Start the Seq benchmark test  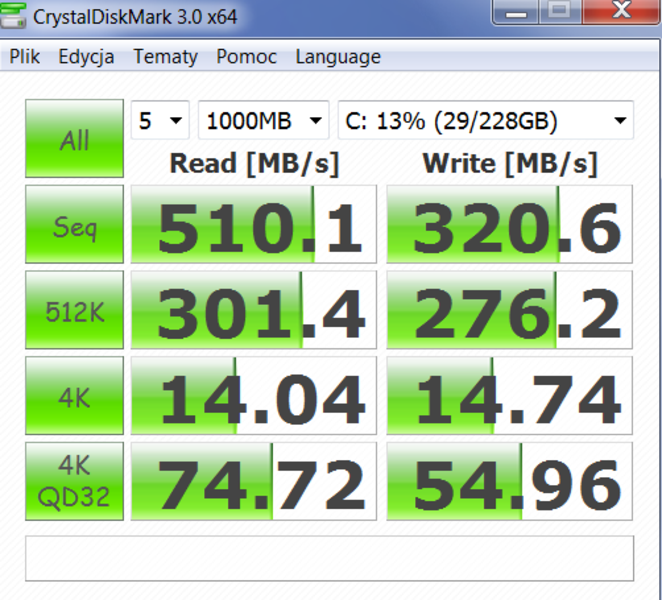pos(74,224)
